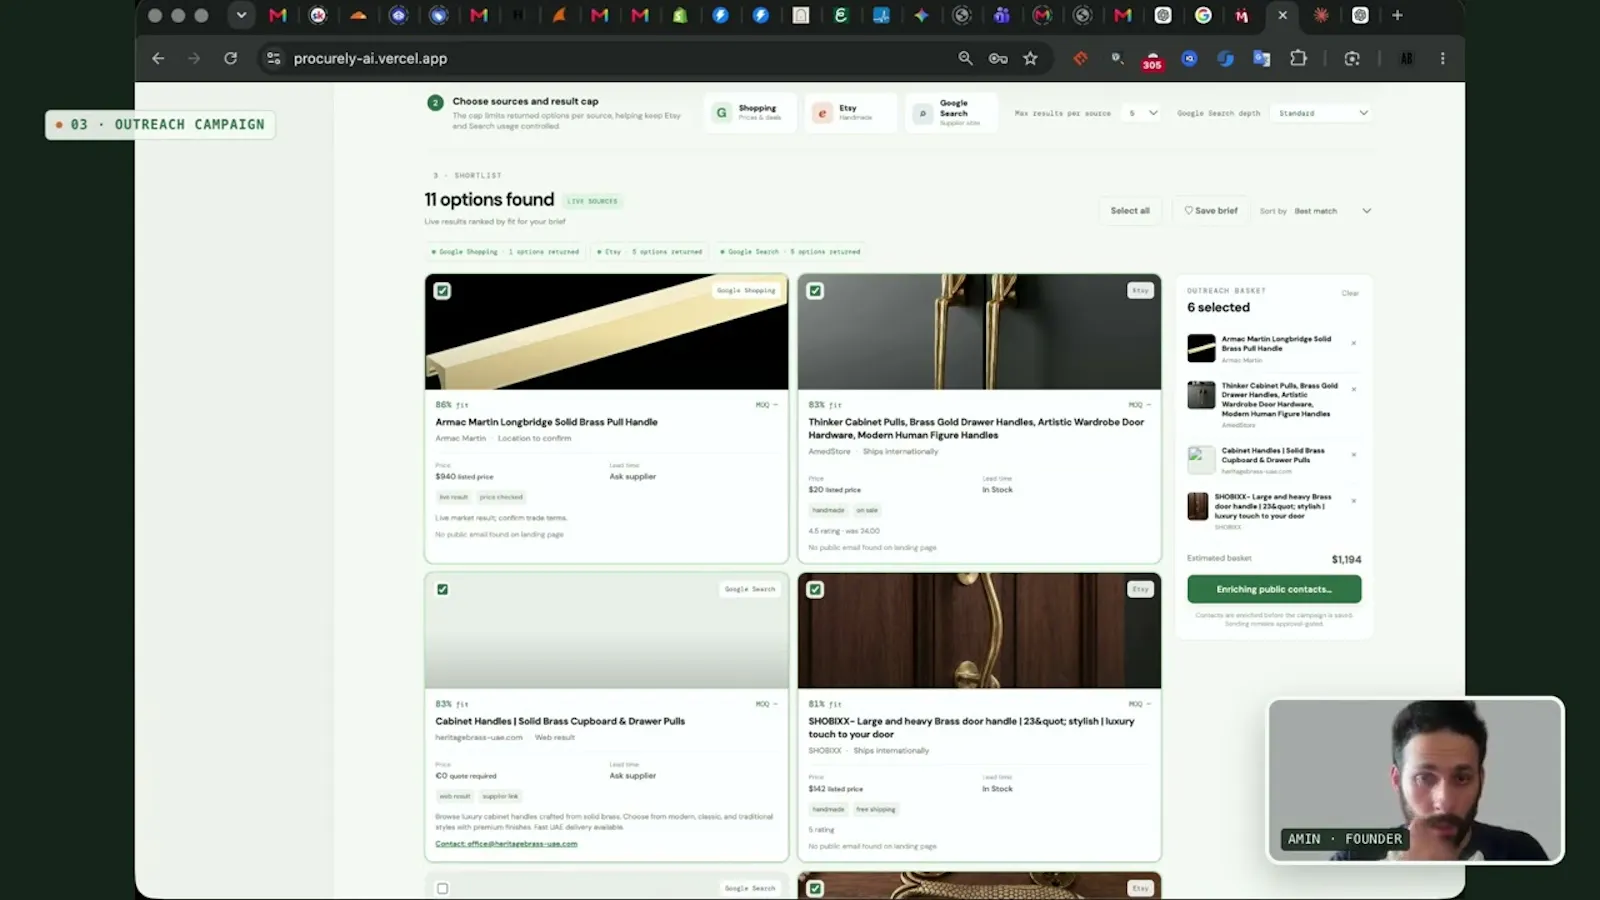The width and height of the screenshot is (1600, 900).
Task: Open the SHOBIXX door handle product image
Action: (x=979, y=631)
